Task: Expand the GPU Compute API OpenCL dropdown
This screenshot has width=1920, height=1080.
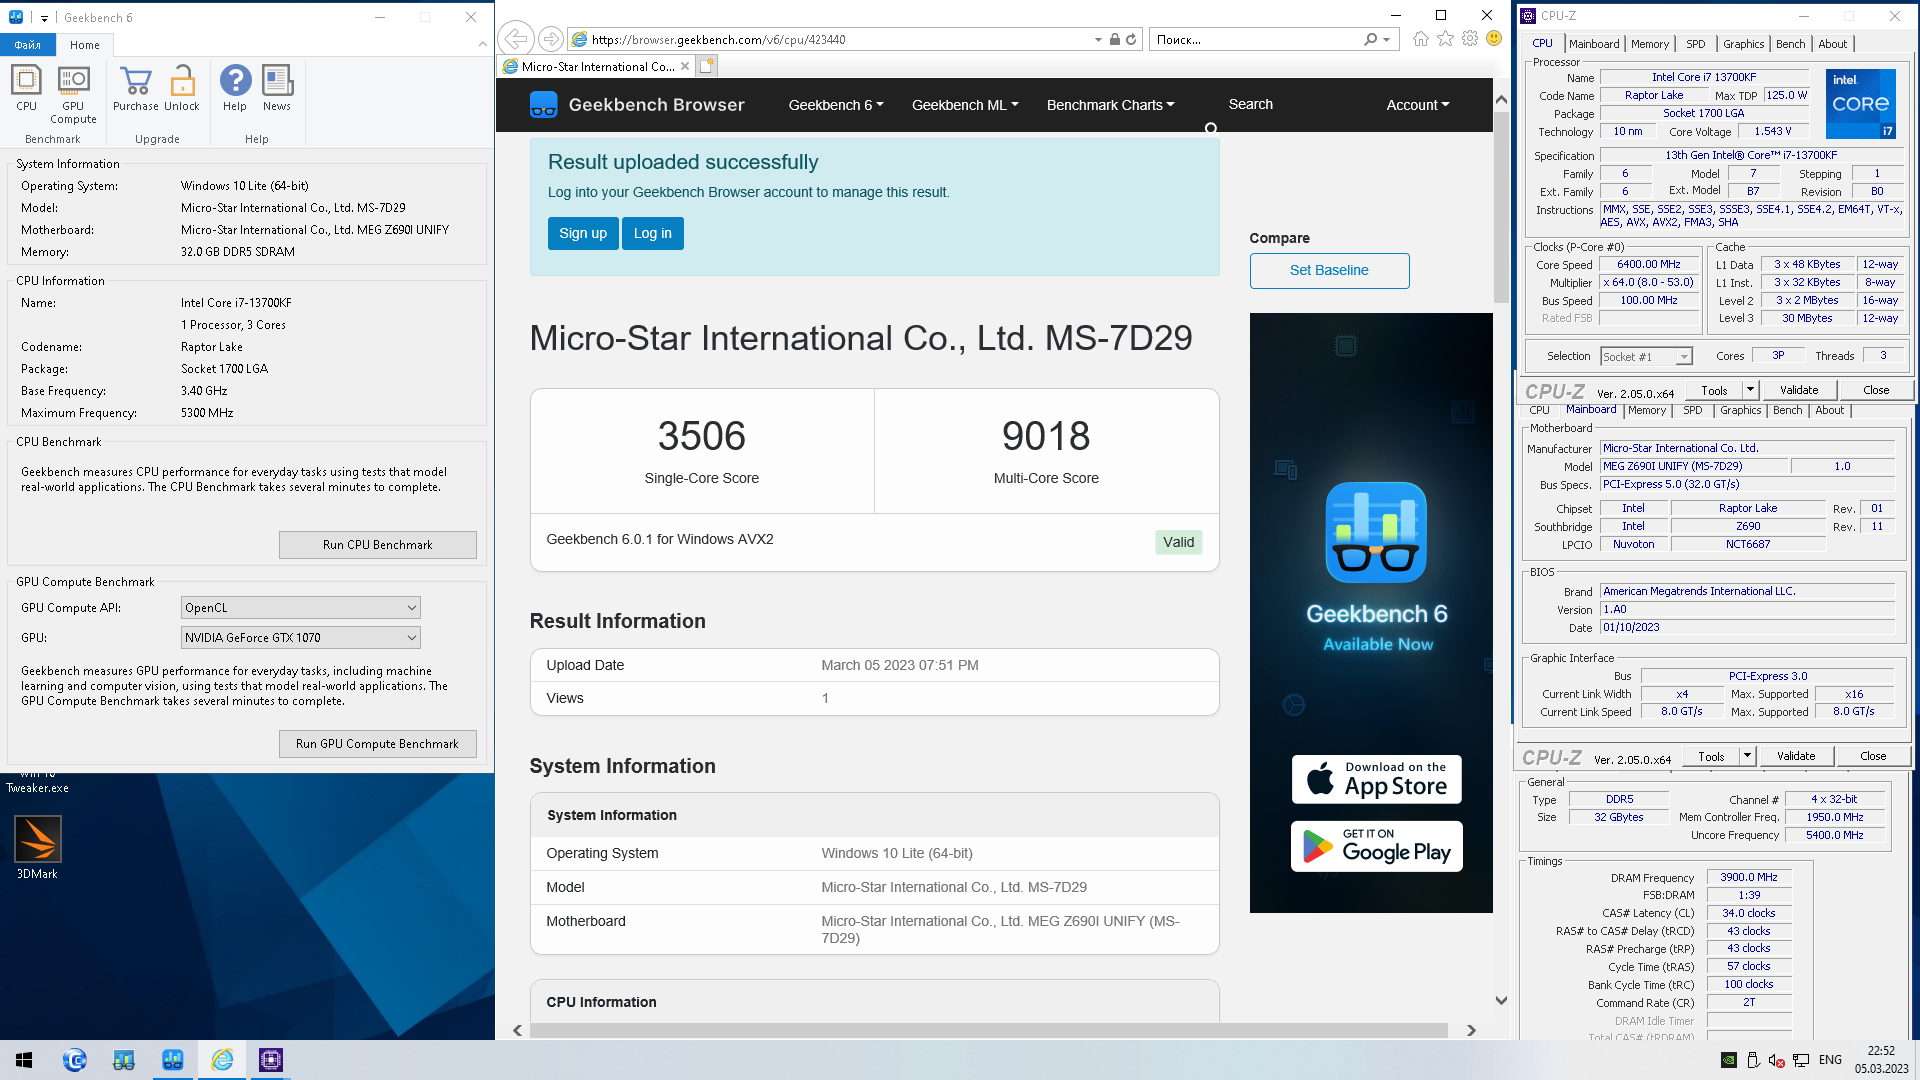Action: (x=300, y=607)
